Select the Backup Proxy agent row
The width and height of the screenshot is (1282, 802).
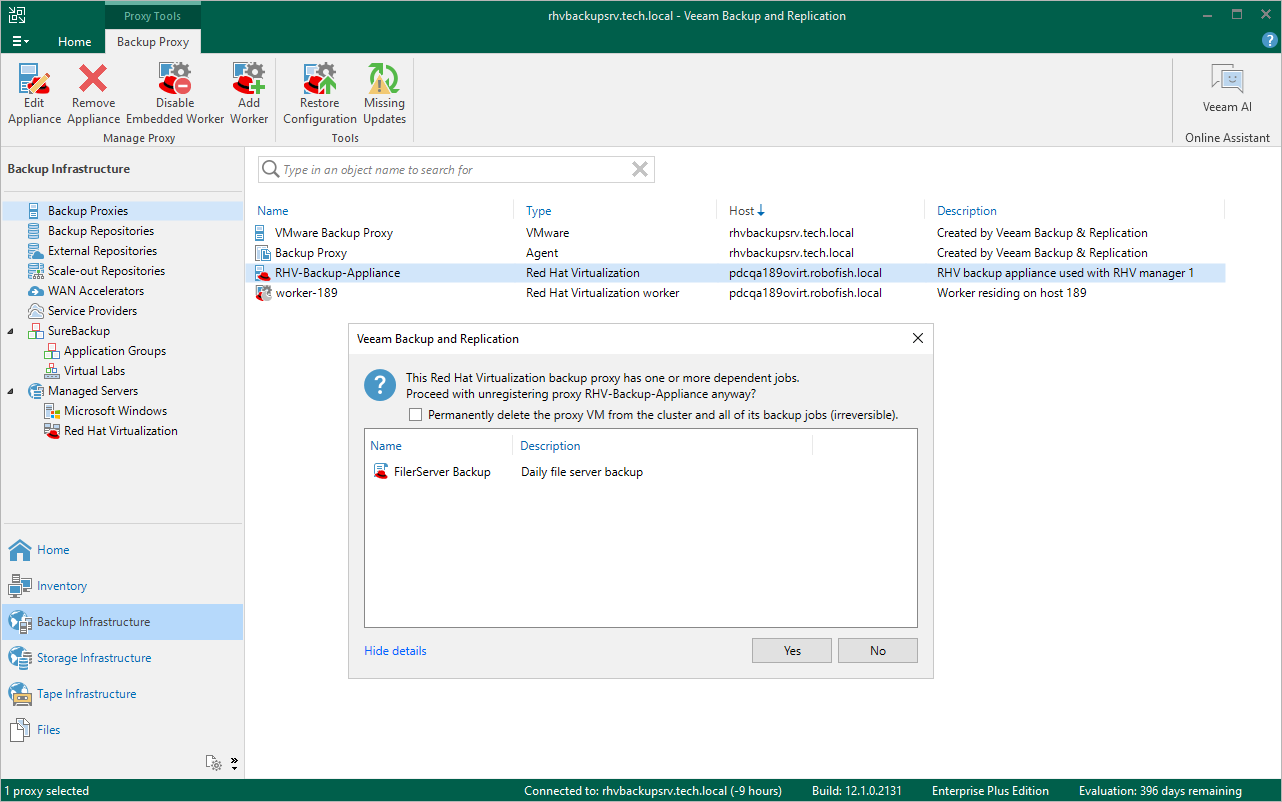coord(735,253)
